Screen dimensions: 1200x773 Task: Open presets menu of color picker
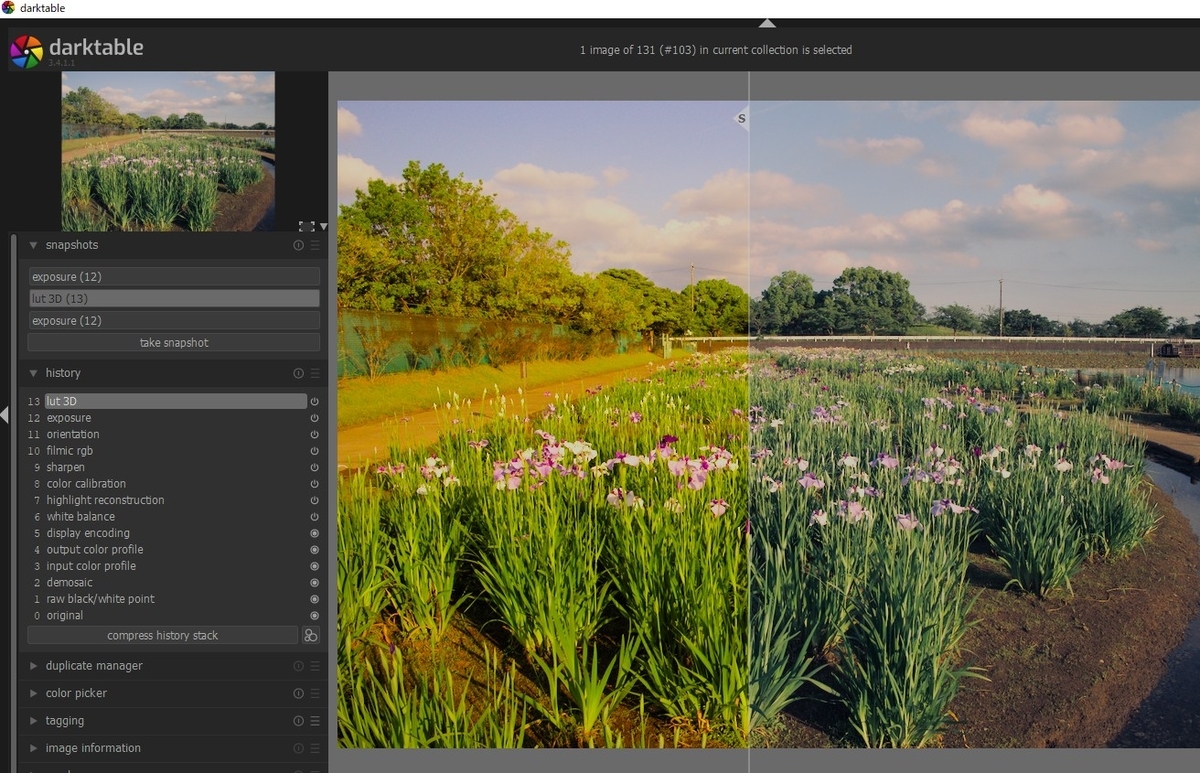[315, 693]
